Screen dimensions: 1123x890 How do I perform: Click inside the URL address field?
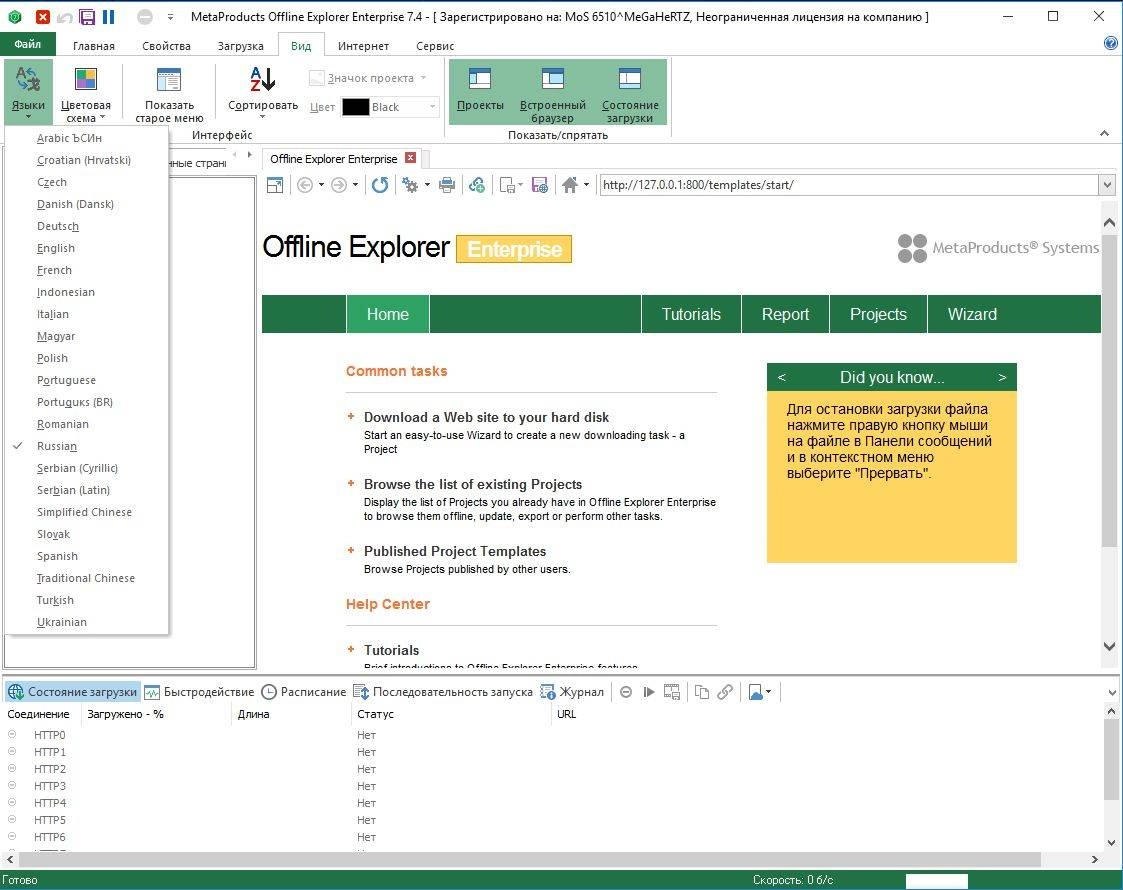pos(849,185)
